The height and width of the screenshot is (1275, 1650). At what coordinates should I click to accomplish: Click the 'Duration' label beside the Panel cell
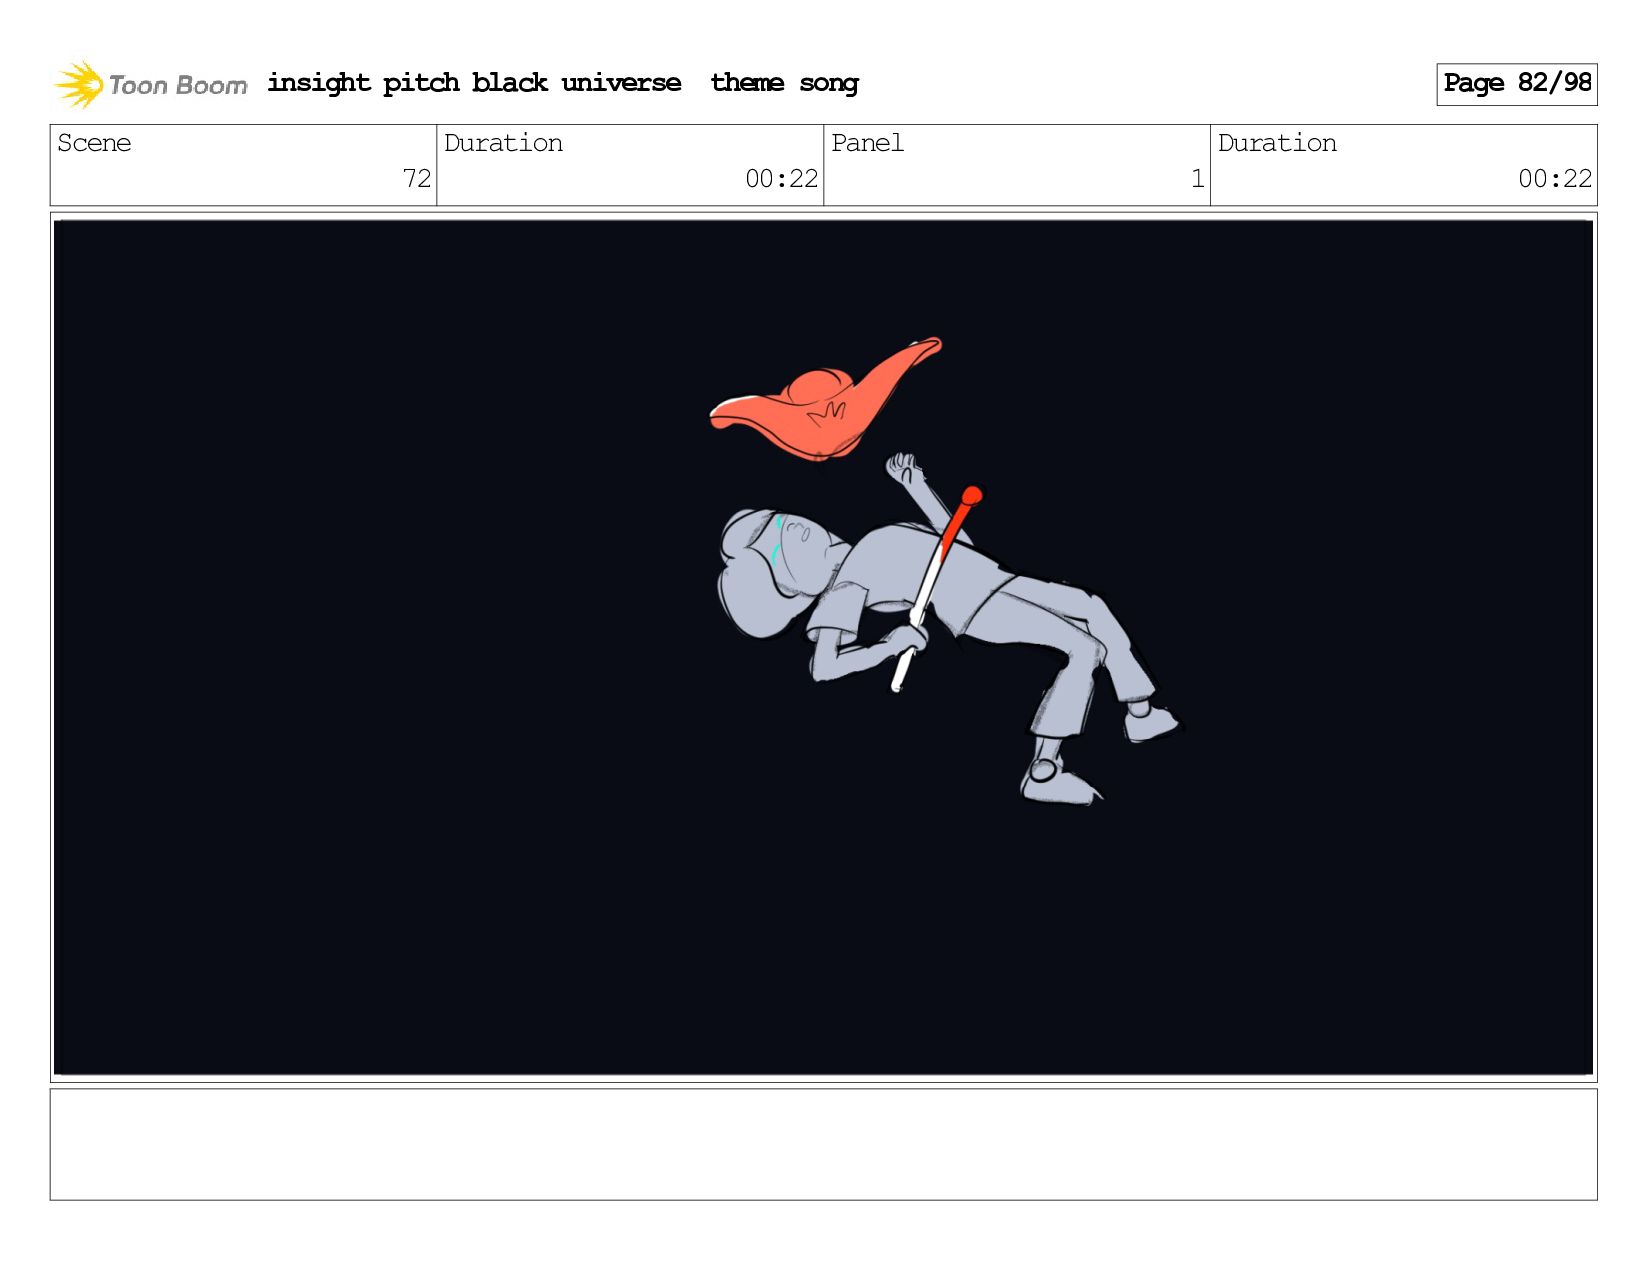(1277, 143)
